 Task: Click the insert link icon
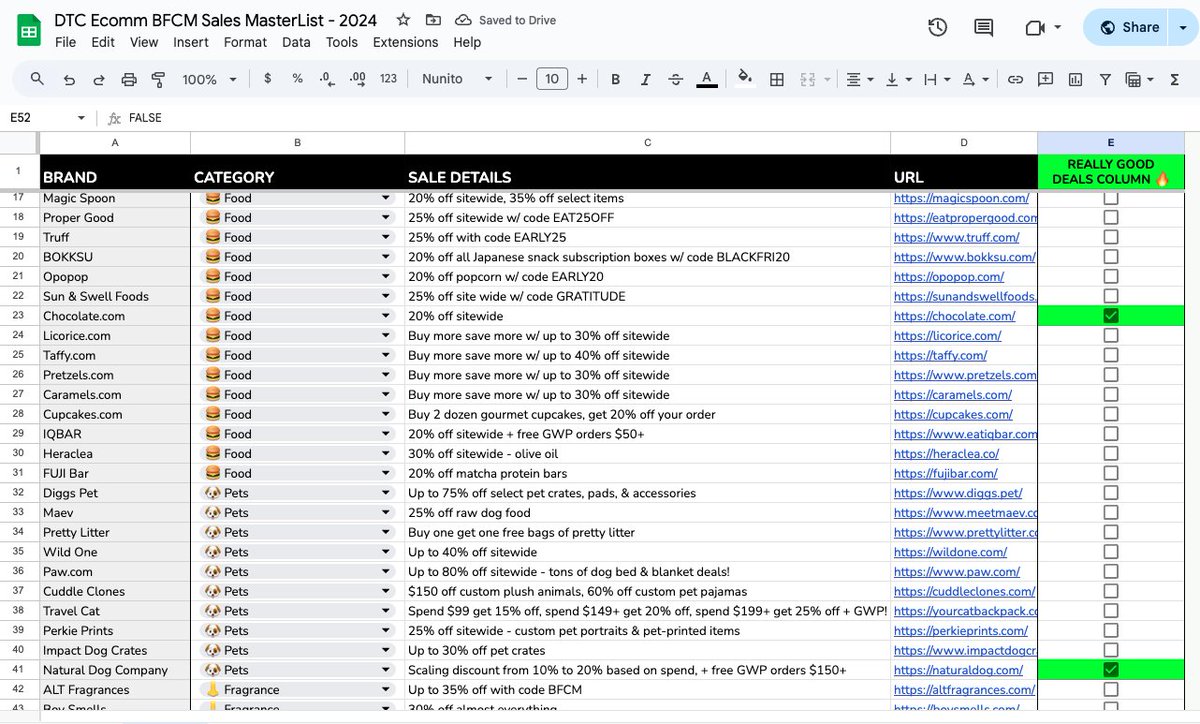(x=1015, y=79)
